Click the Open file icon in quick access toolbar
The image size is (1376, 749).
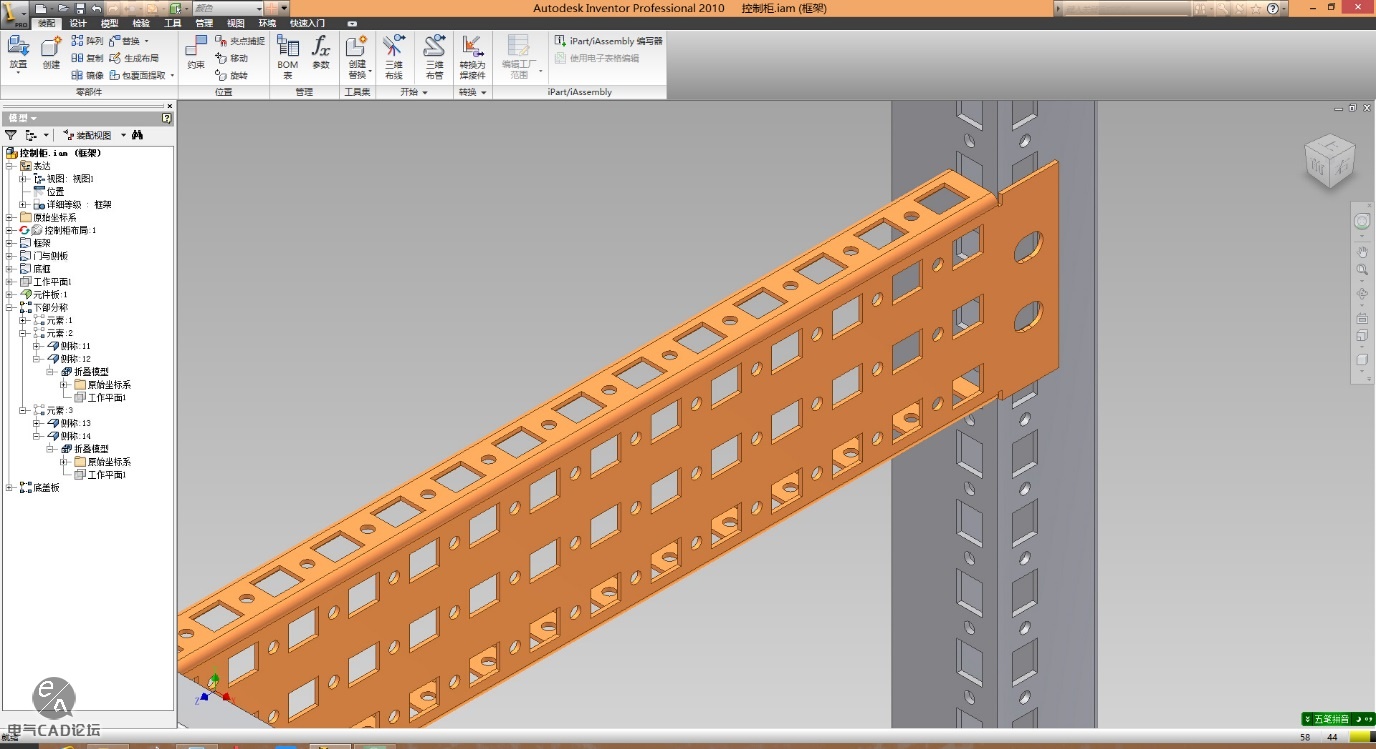tap(62, 8)
